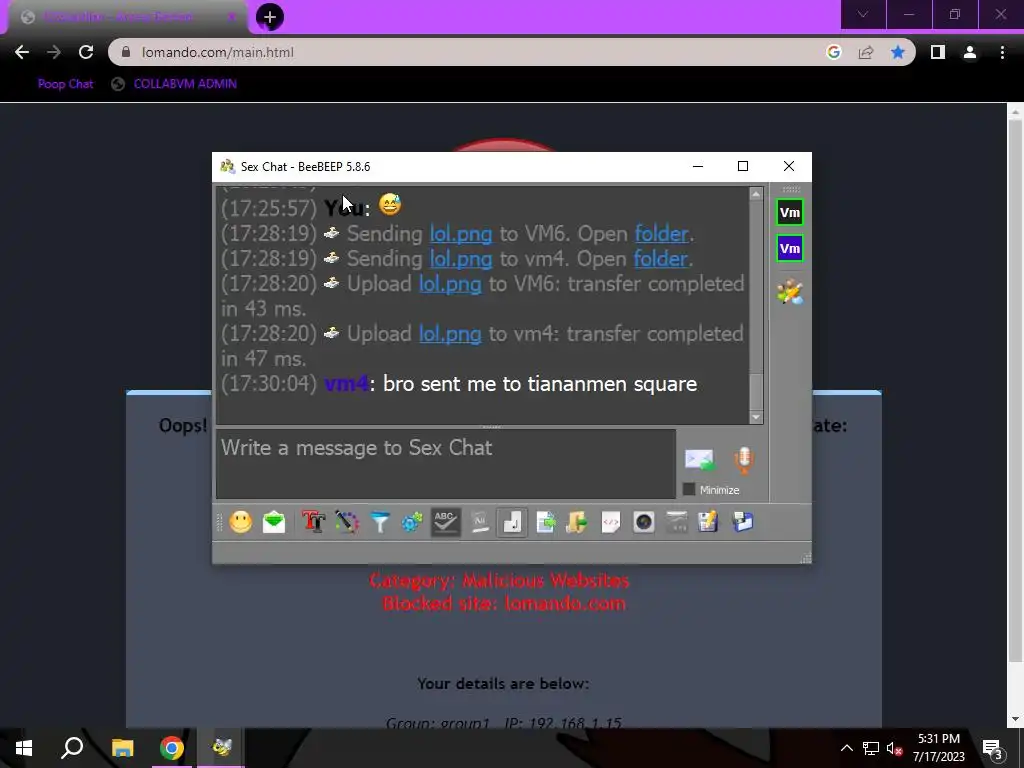Click the message input field

446,464
